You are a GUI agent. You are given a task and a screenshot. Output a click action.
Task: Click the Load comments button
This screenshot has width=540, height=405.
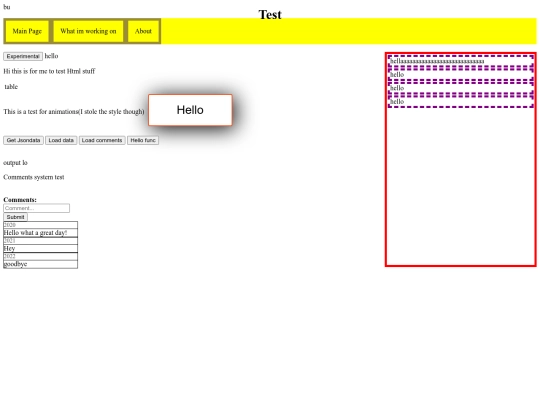102,140
